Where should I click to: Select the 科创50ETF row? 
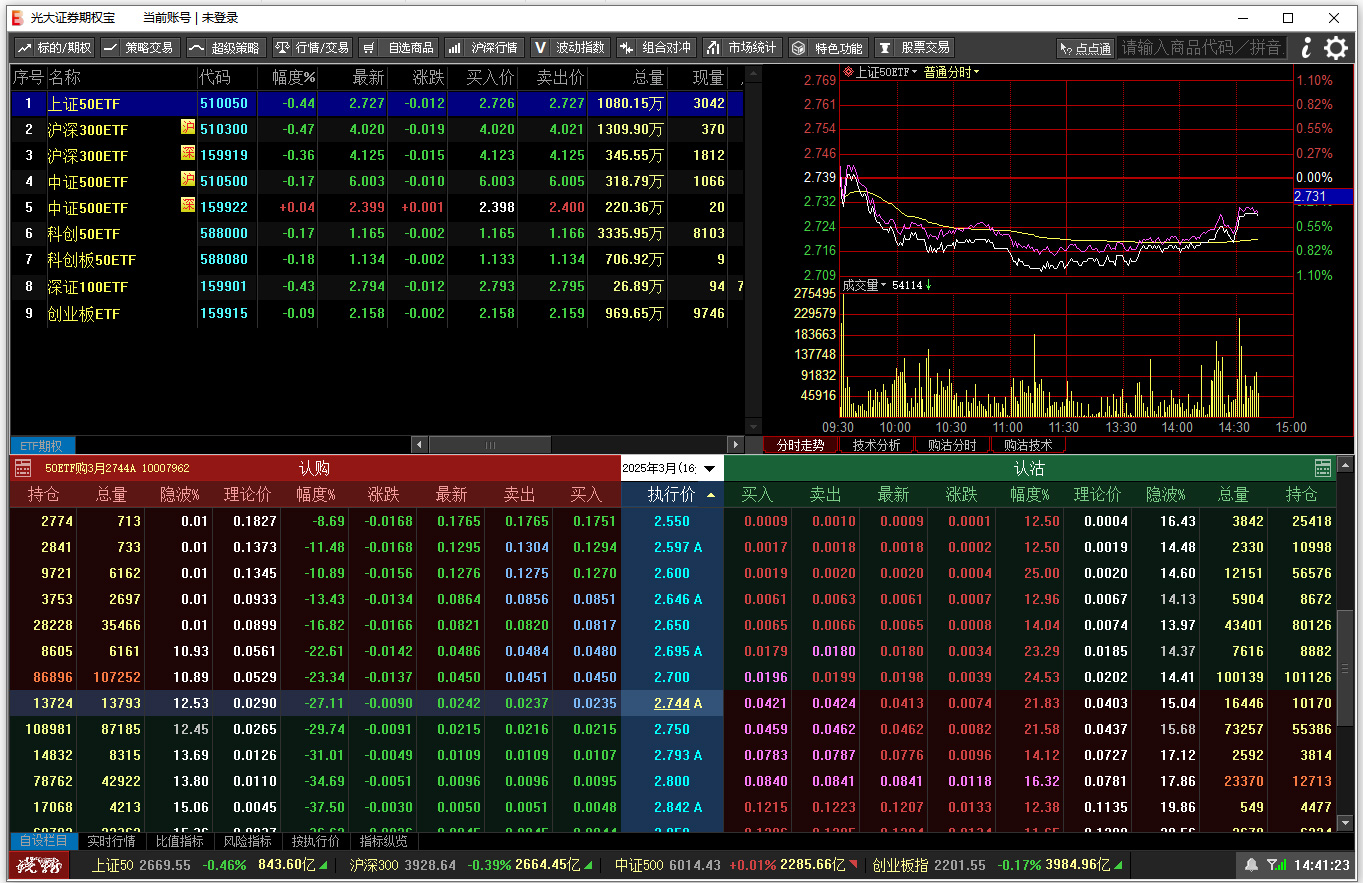(x=377, y=233)
